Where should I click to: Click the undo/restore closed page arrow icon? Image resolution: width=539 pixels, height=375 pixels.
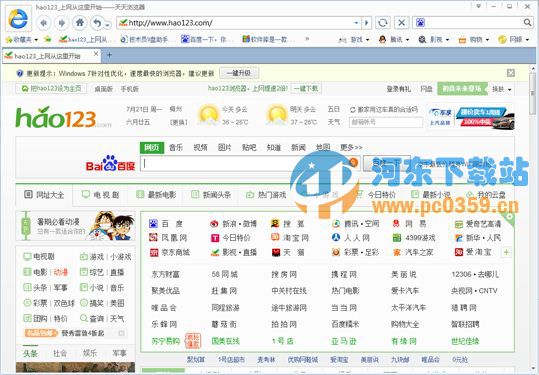tap(98, 23)
